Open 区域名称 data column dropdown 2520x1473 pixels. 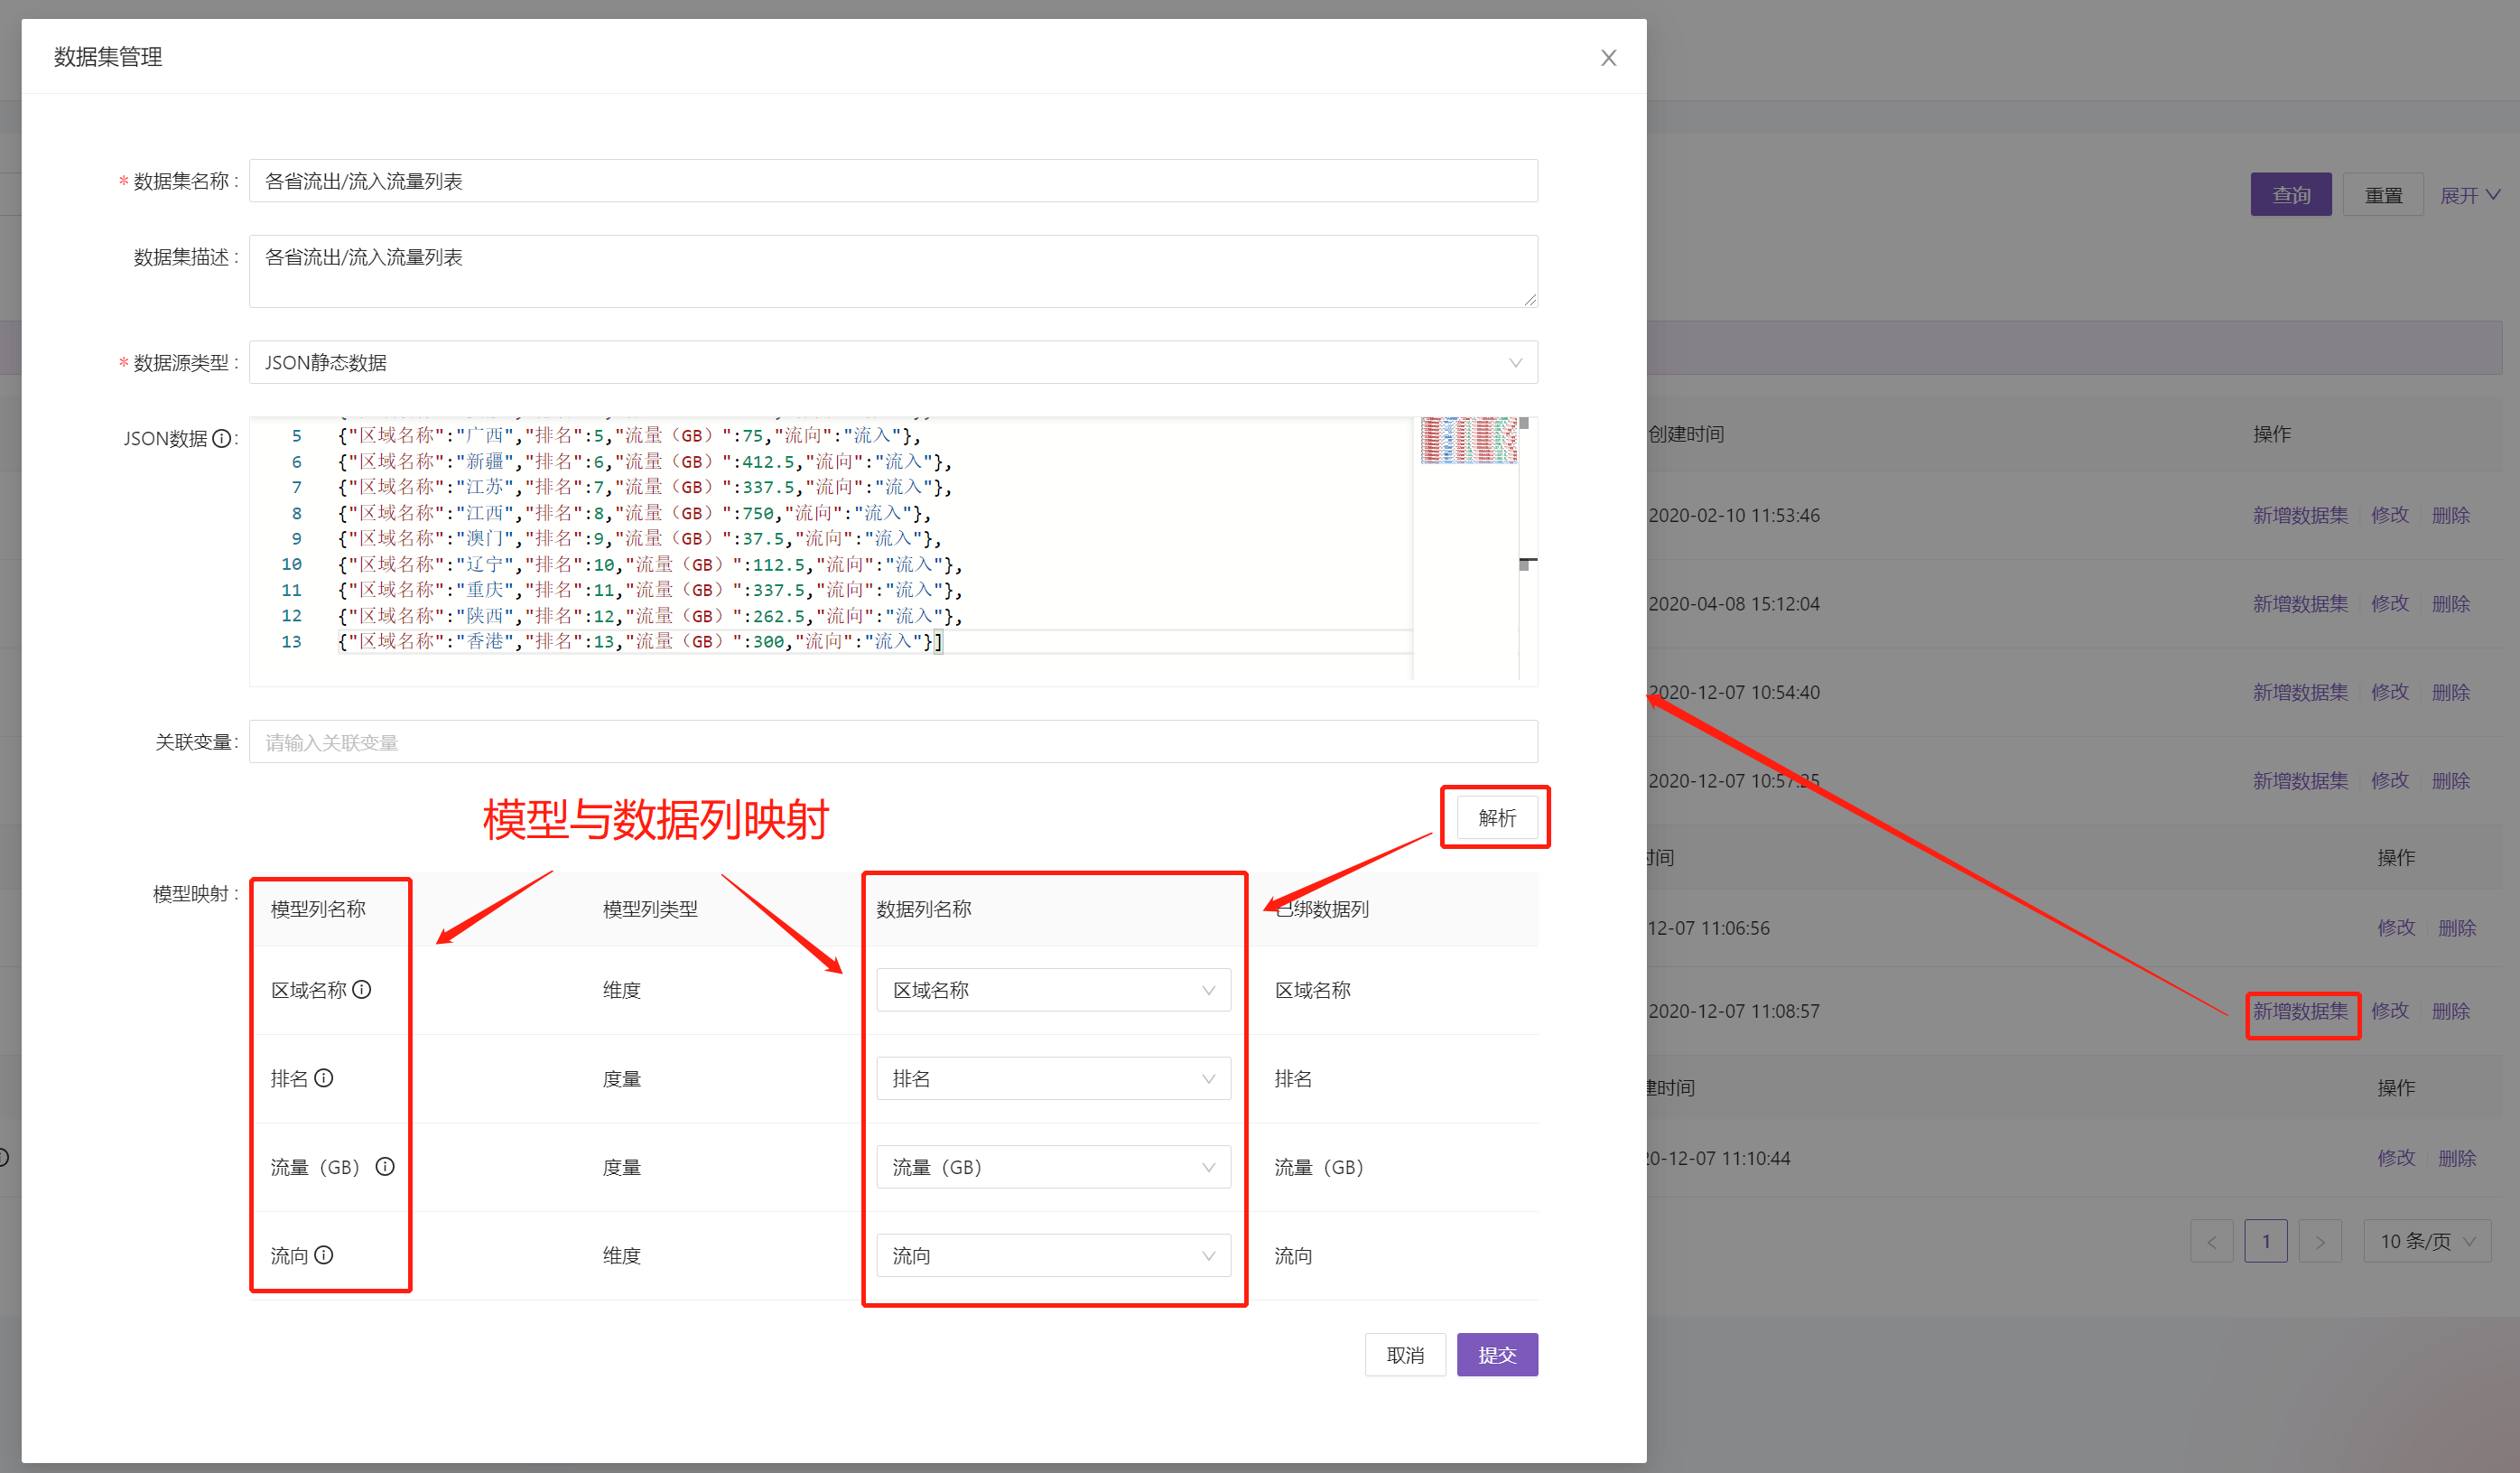tap(1053, 990)
